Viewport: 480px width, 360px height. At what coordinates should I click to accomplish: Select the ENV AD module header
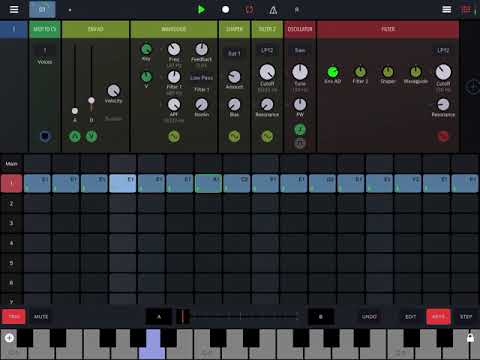pos(95,29)
